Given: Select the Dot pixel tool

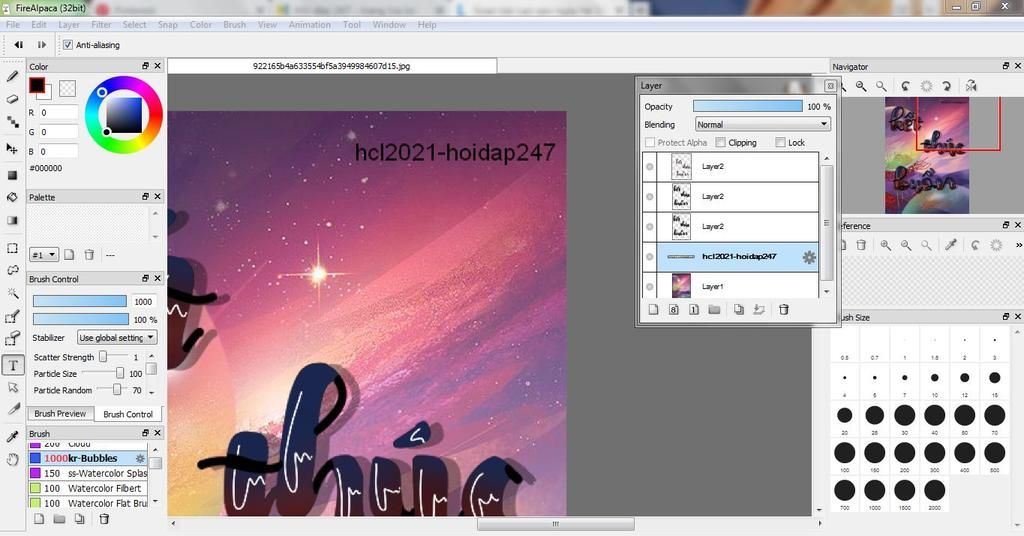Looking at the screenshot, I should (12, 121).
